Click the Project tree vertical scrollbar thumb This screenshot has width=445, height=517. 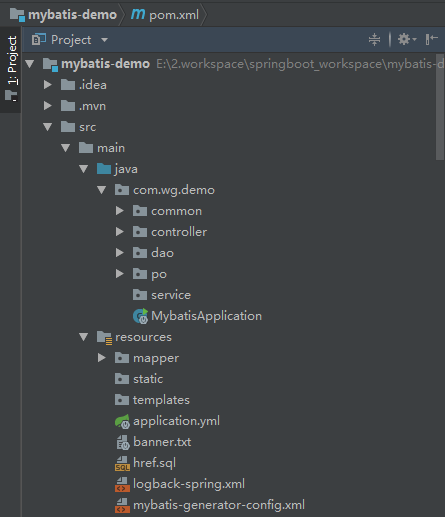click(x=440, y=107)
